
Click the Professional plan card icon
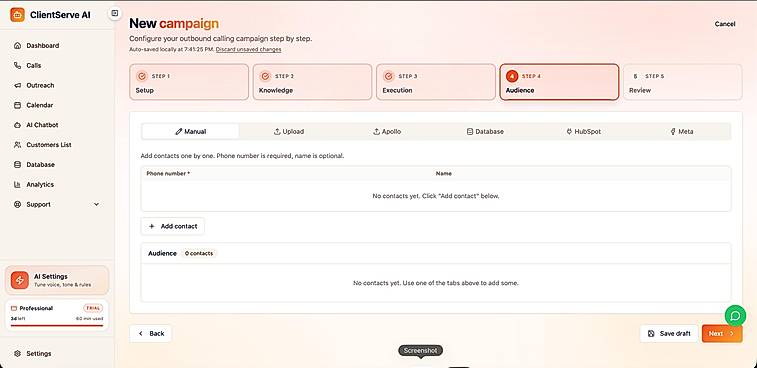14,308
